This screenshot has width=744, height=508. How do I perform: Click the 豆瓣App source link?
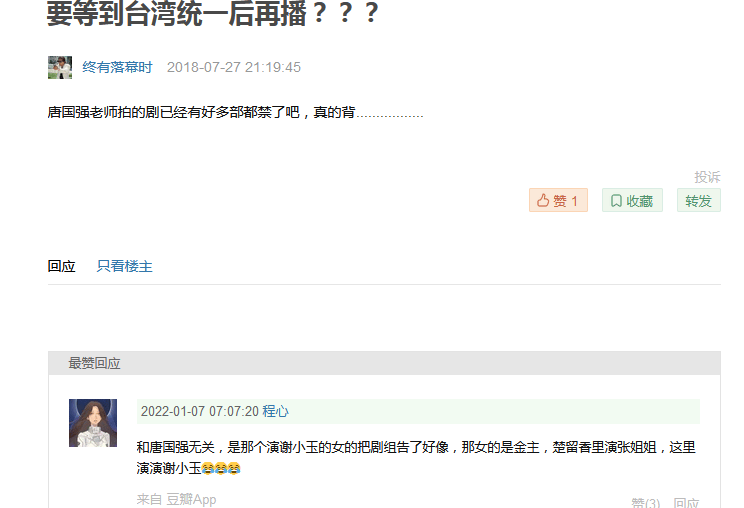191,499
